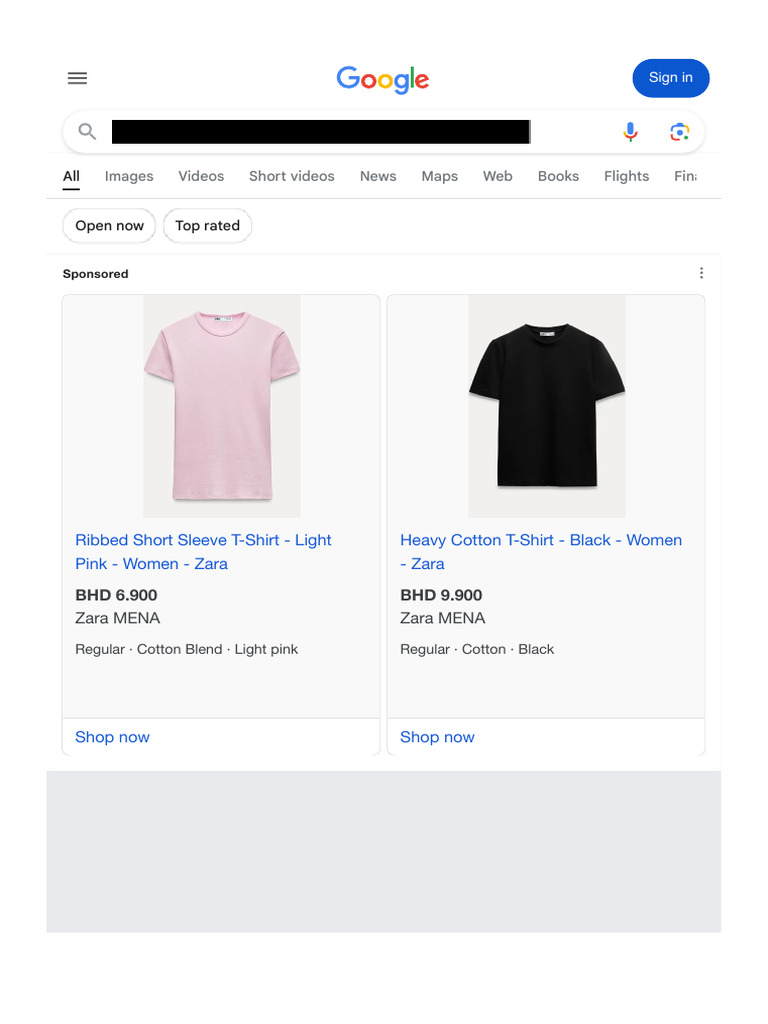
Task: Open the hamburger main menu
Action: [77, 78]
